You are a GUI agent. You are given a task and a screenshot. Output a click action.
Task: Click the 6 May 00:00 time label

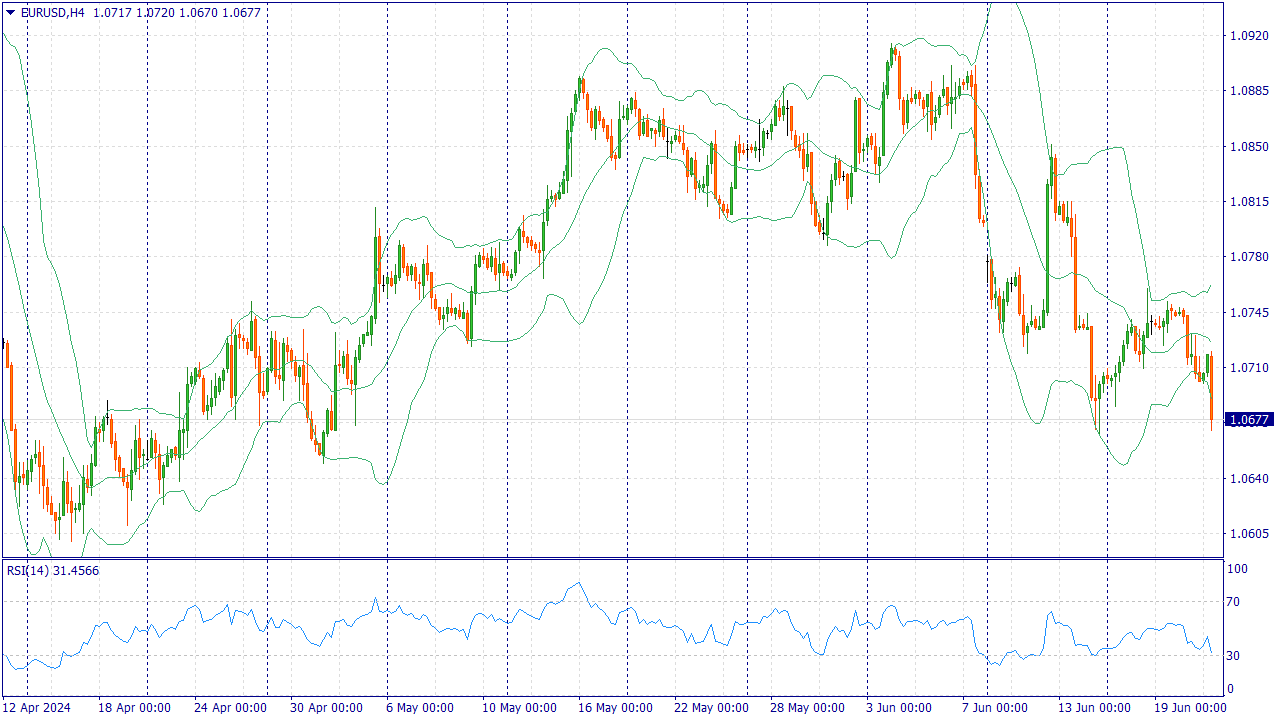421,708
